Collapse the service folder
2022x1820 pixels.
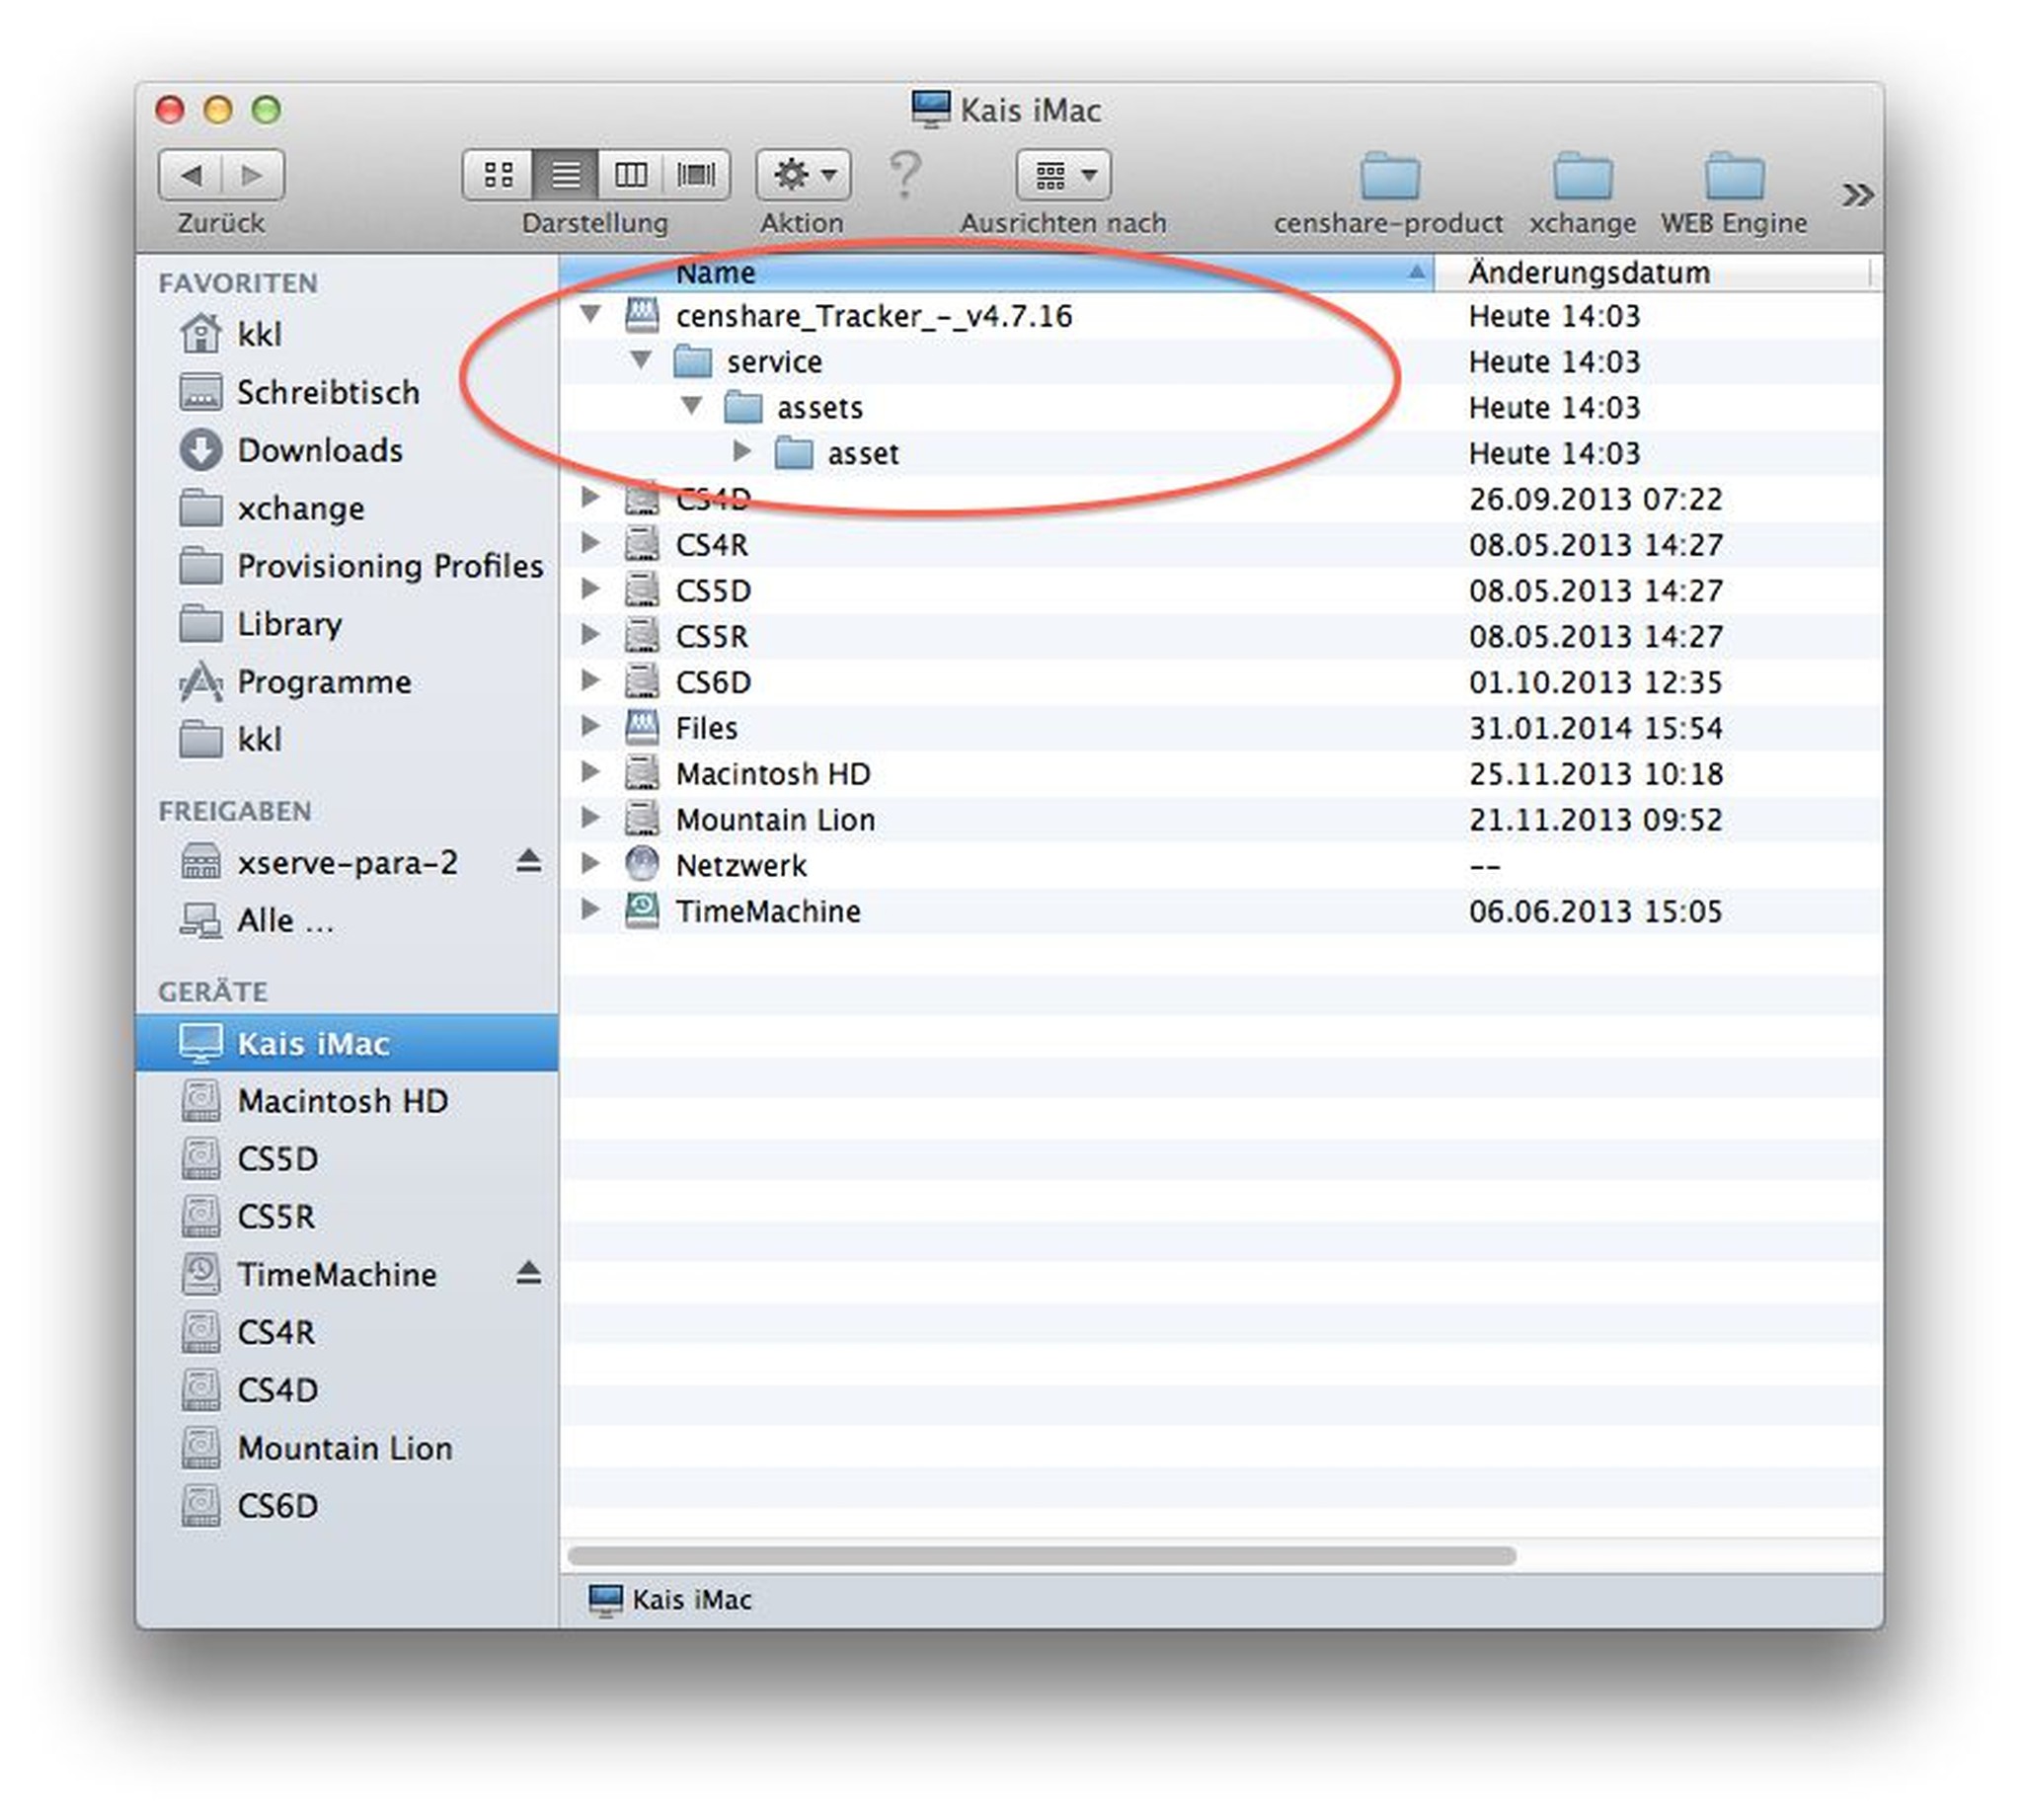click(641, 360)
